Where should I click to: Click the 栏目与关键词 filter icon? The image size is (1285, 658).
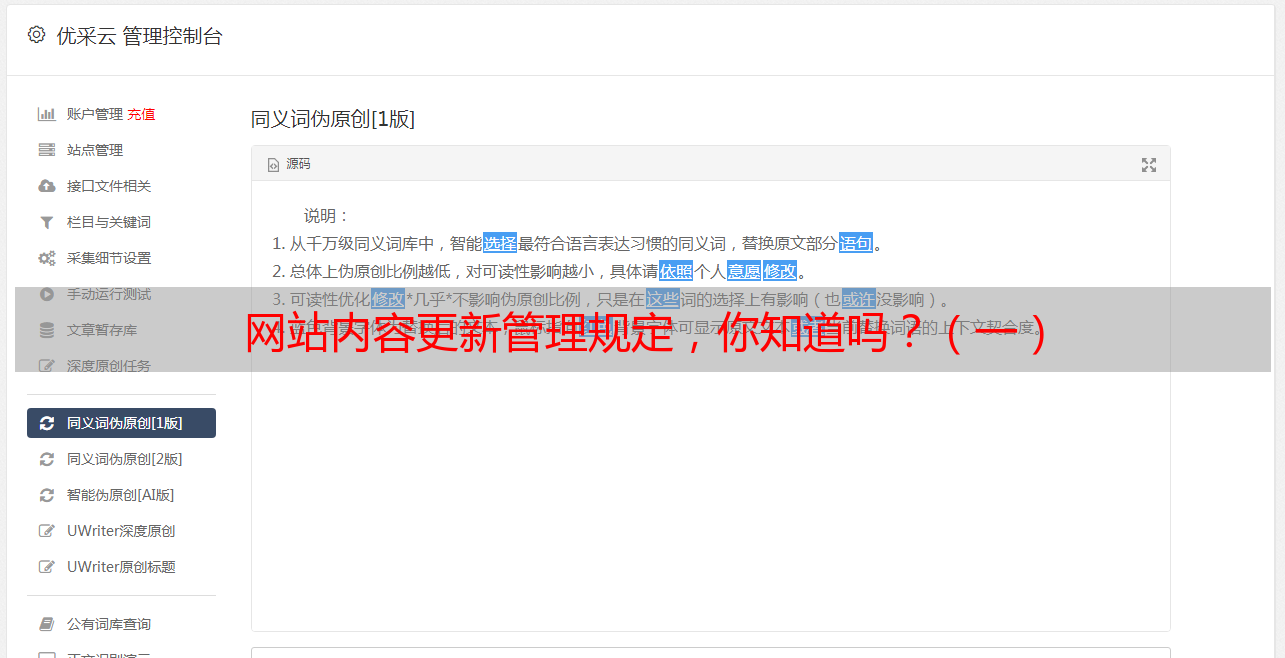pyautogui.click(x=46, y=222)
